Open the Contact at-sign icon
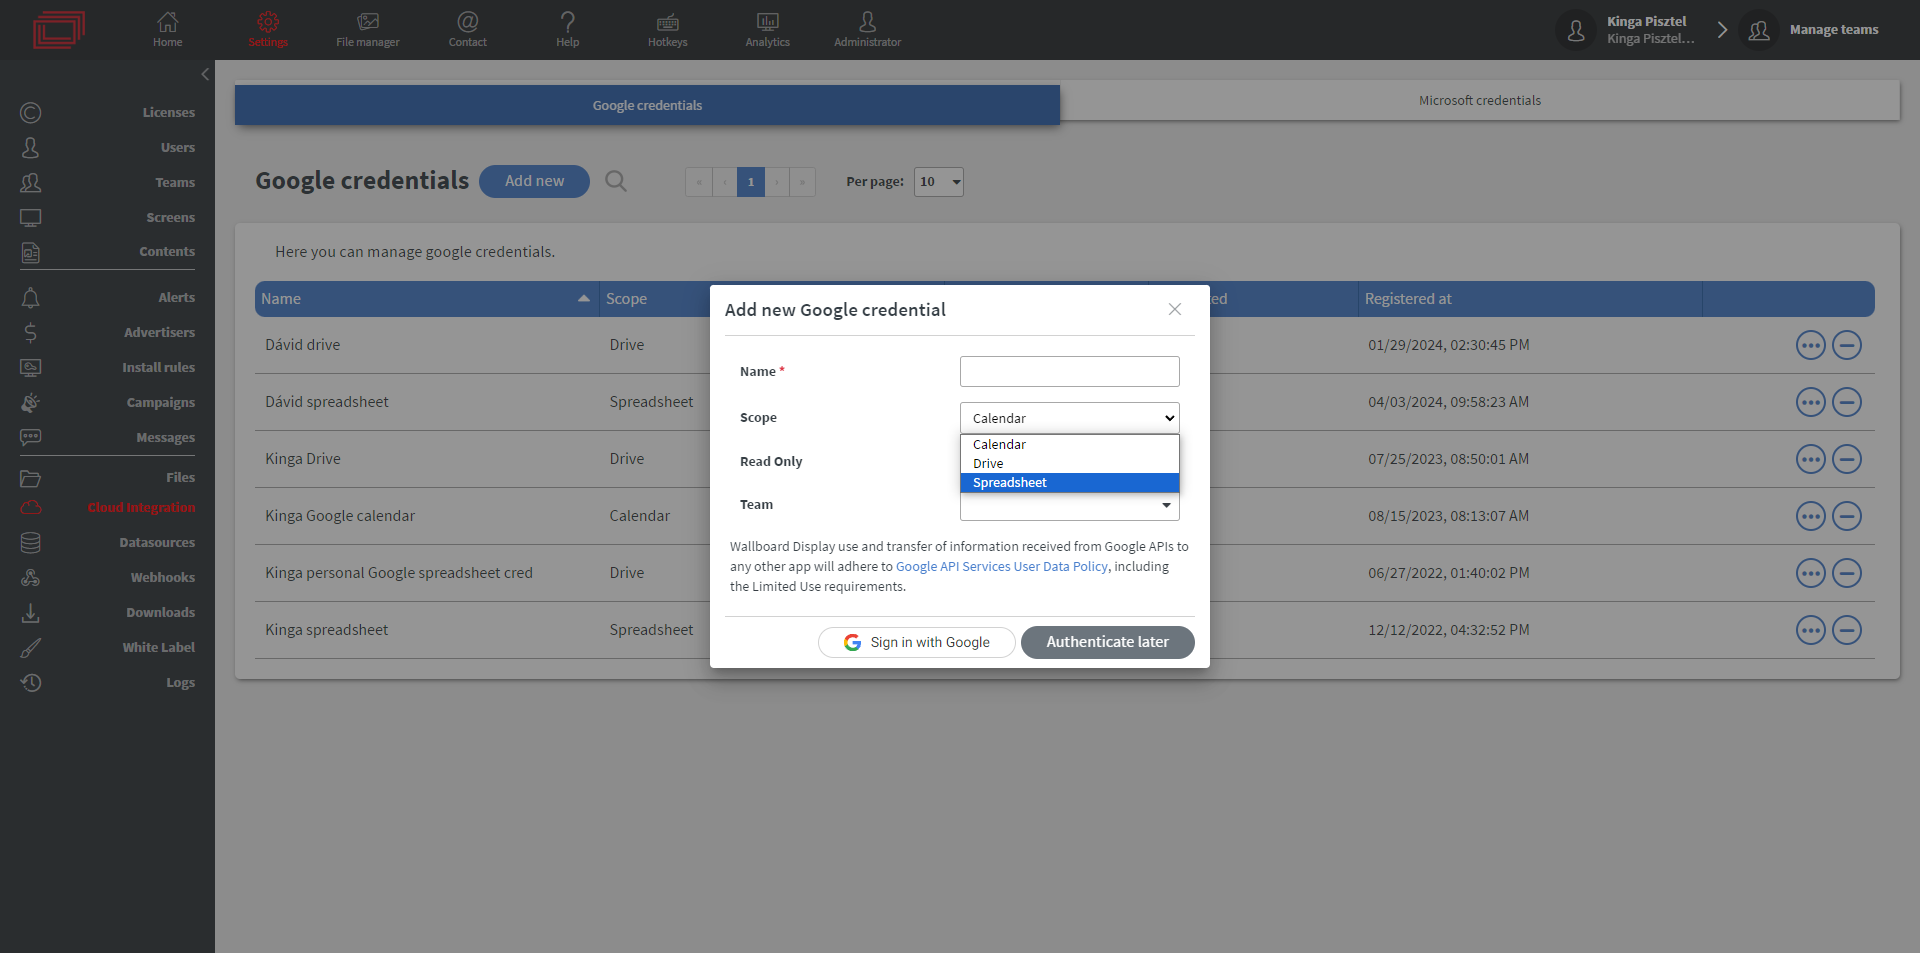Image resolution: width=1920 pixels, height=953 pixels. point(467,22)
